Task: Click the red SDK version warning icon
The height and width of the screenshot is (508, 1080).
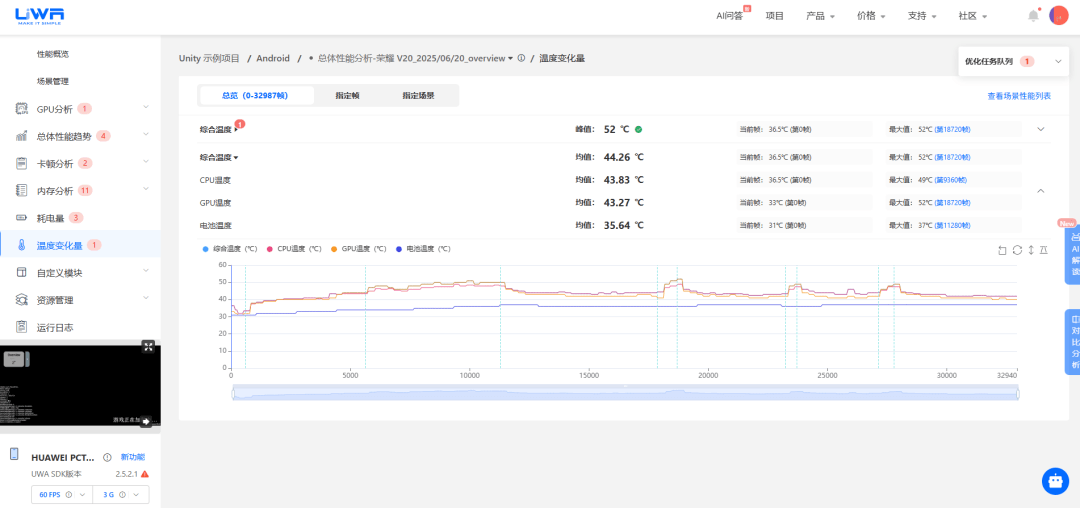Action: [145, 474]
